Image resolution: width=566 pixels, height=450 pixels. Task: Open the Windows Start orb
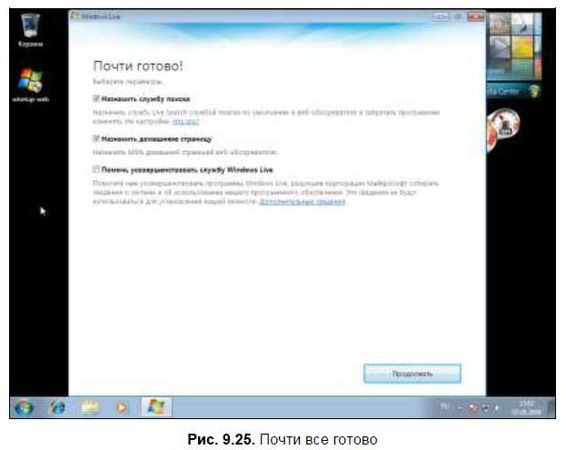(24, 408)
